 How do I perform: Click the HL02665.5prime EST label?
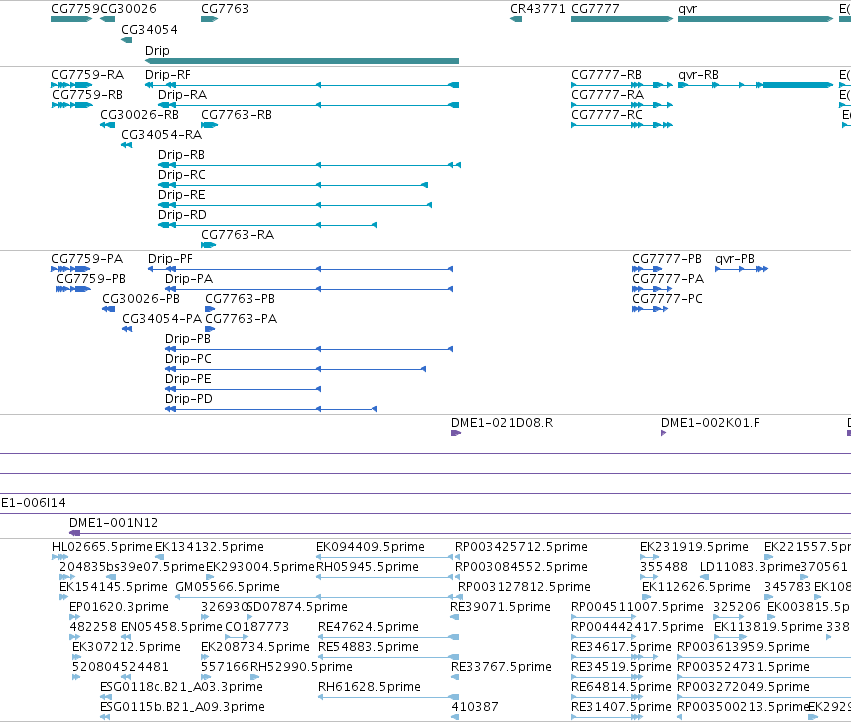tap(103, 547)
